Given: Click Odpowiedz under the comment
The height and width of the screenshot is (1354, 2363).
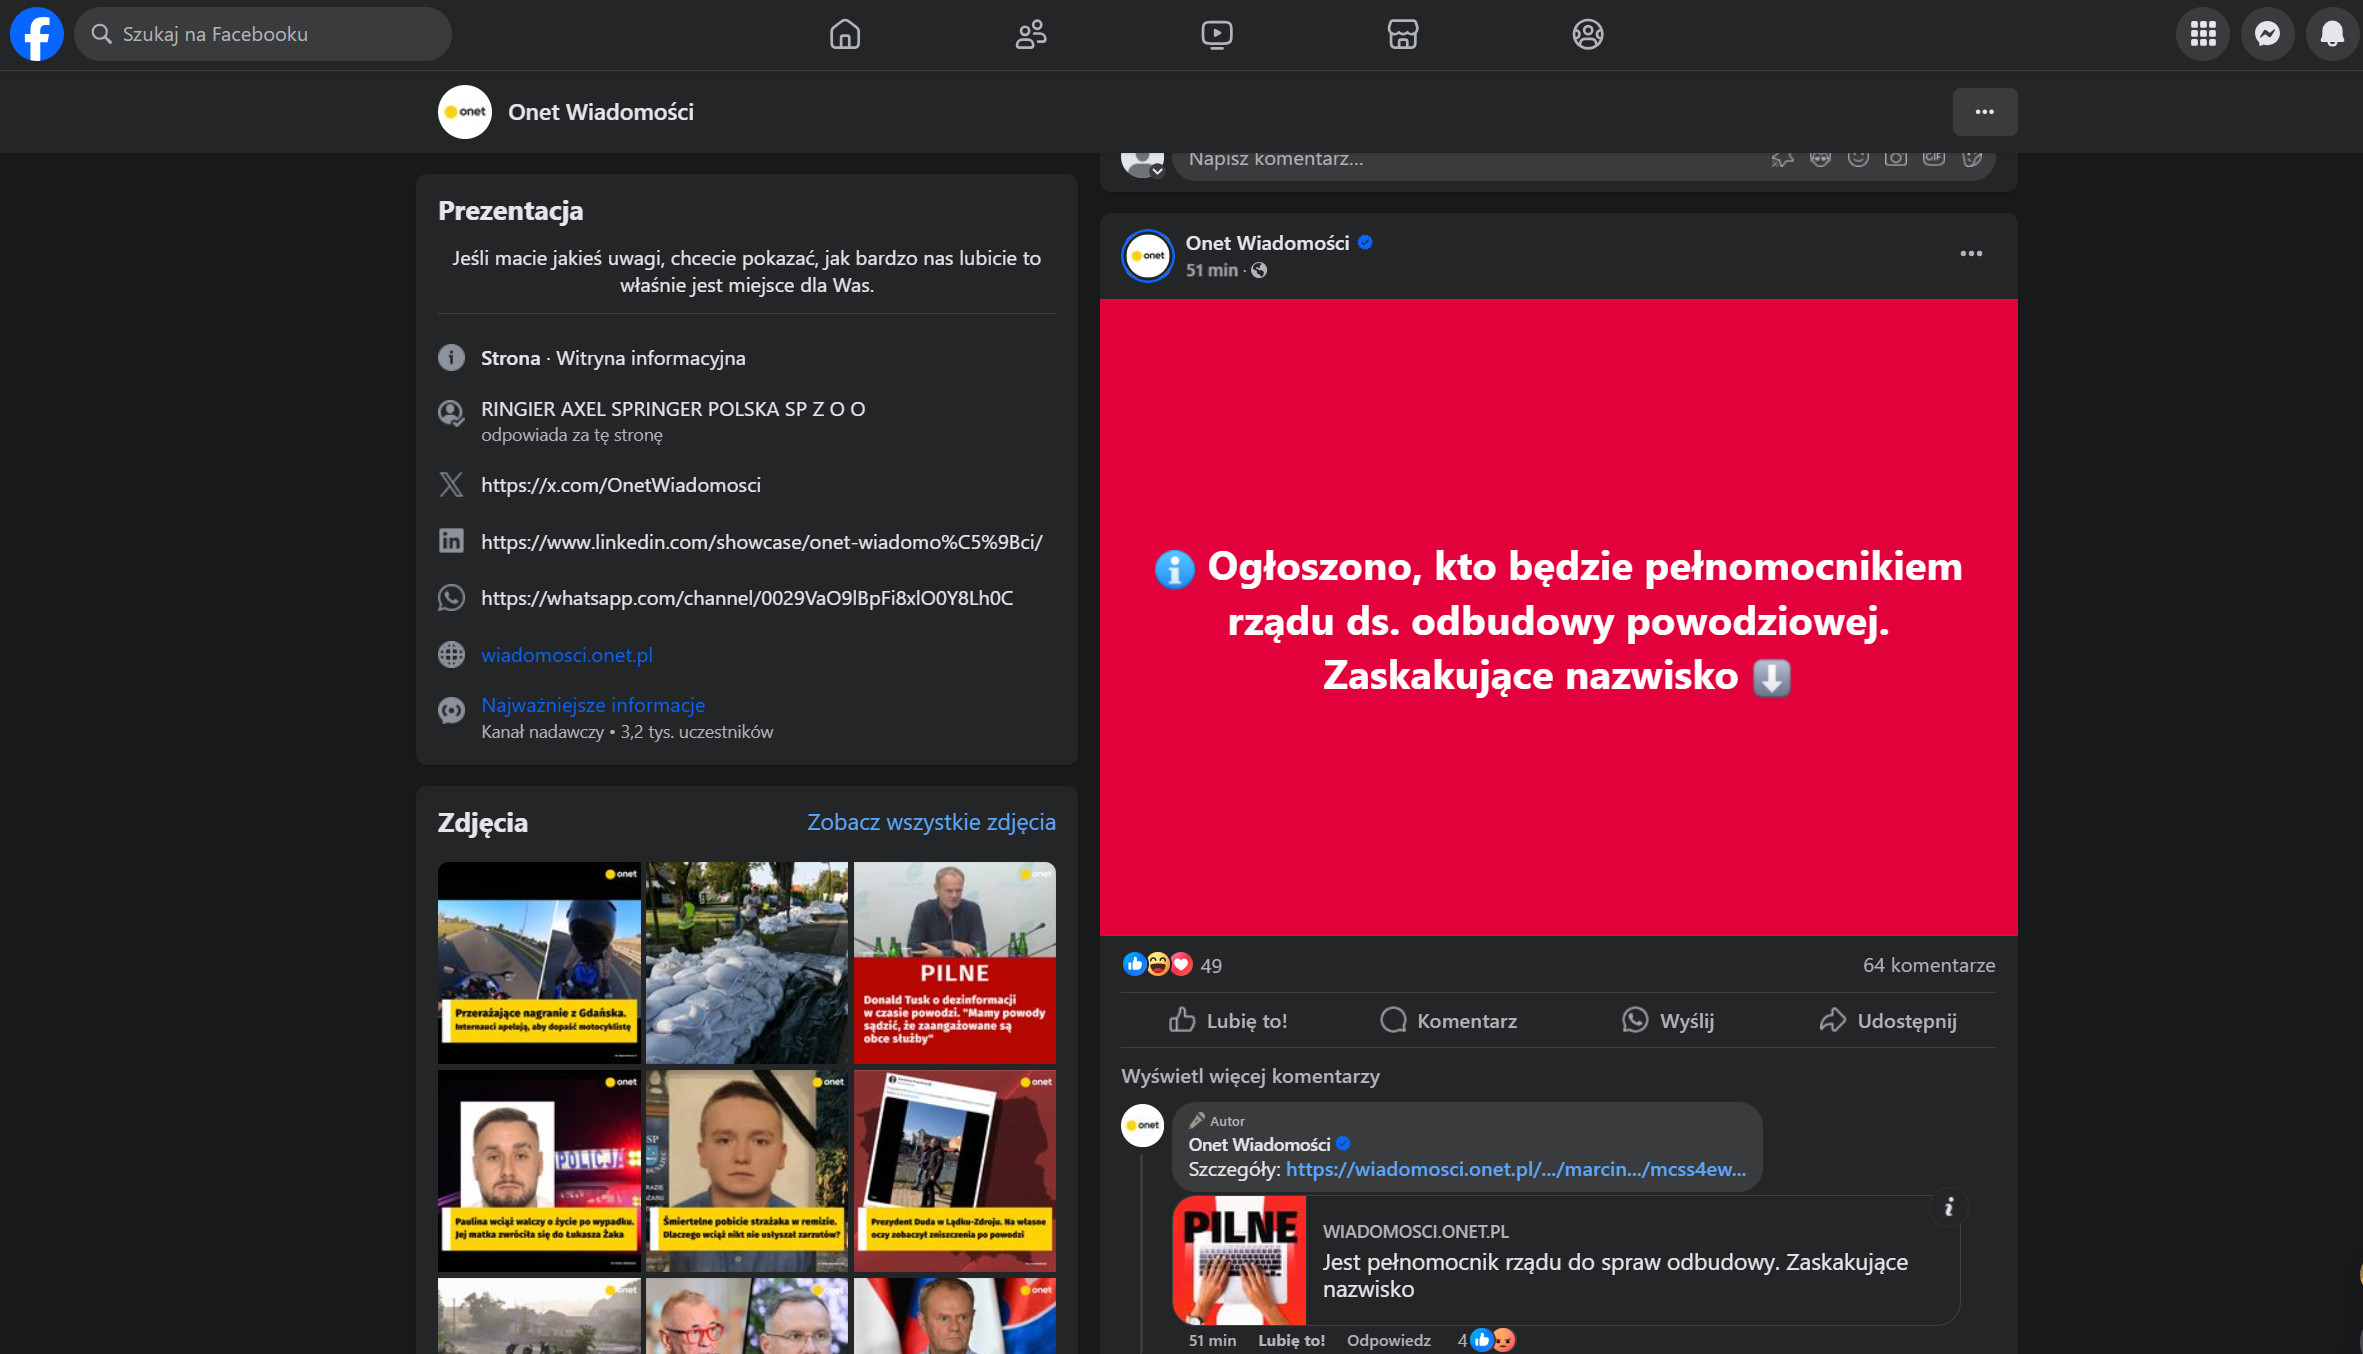Looking at the screenshot, I should point(1388,1340).
